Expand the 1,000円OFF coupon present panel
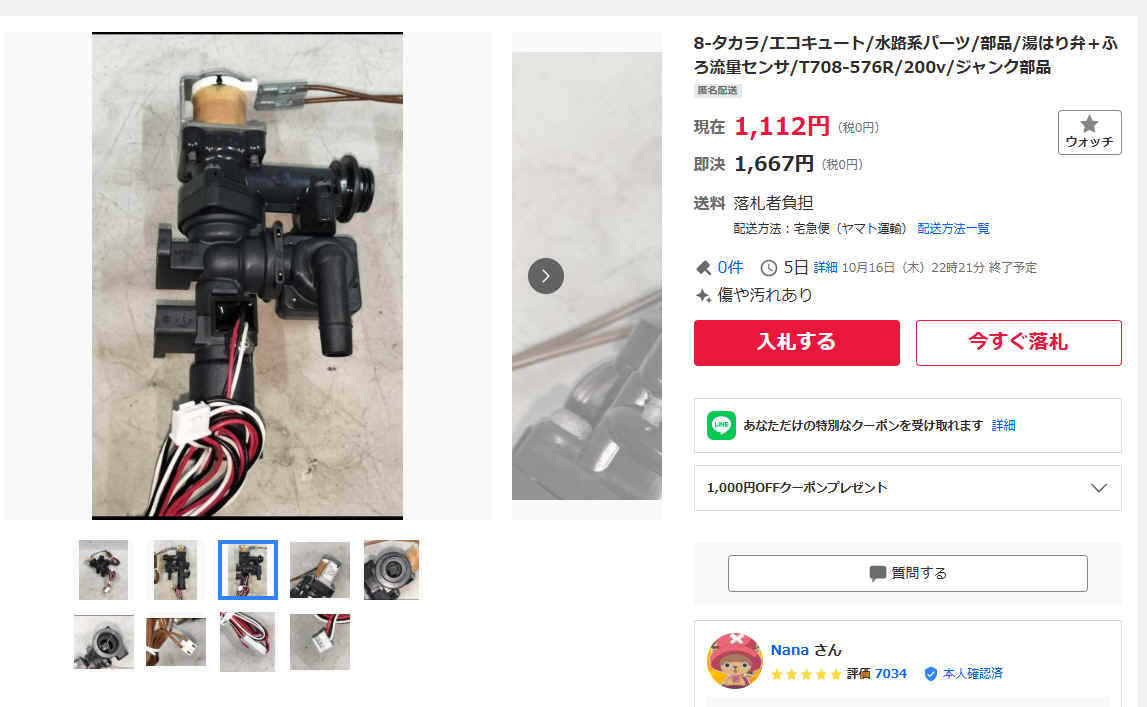1147x707 pixels. point(907,488)
